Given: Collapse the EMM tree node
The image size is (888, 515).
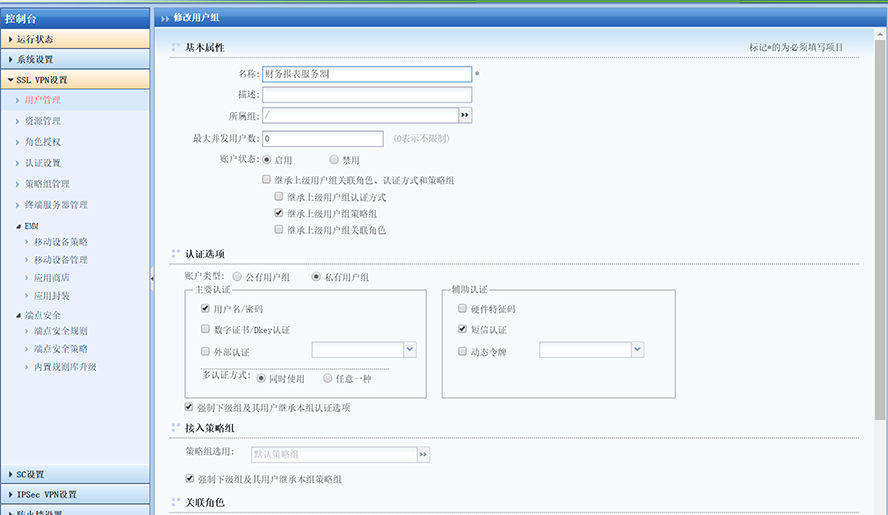Looking at the screenshot, I should pos(19,227).
